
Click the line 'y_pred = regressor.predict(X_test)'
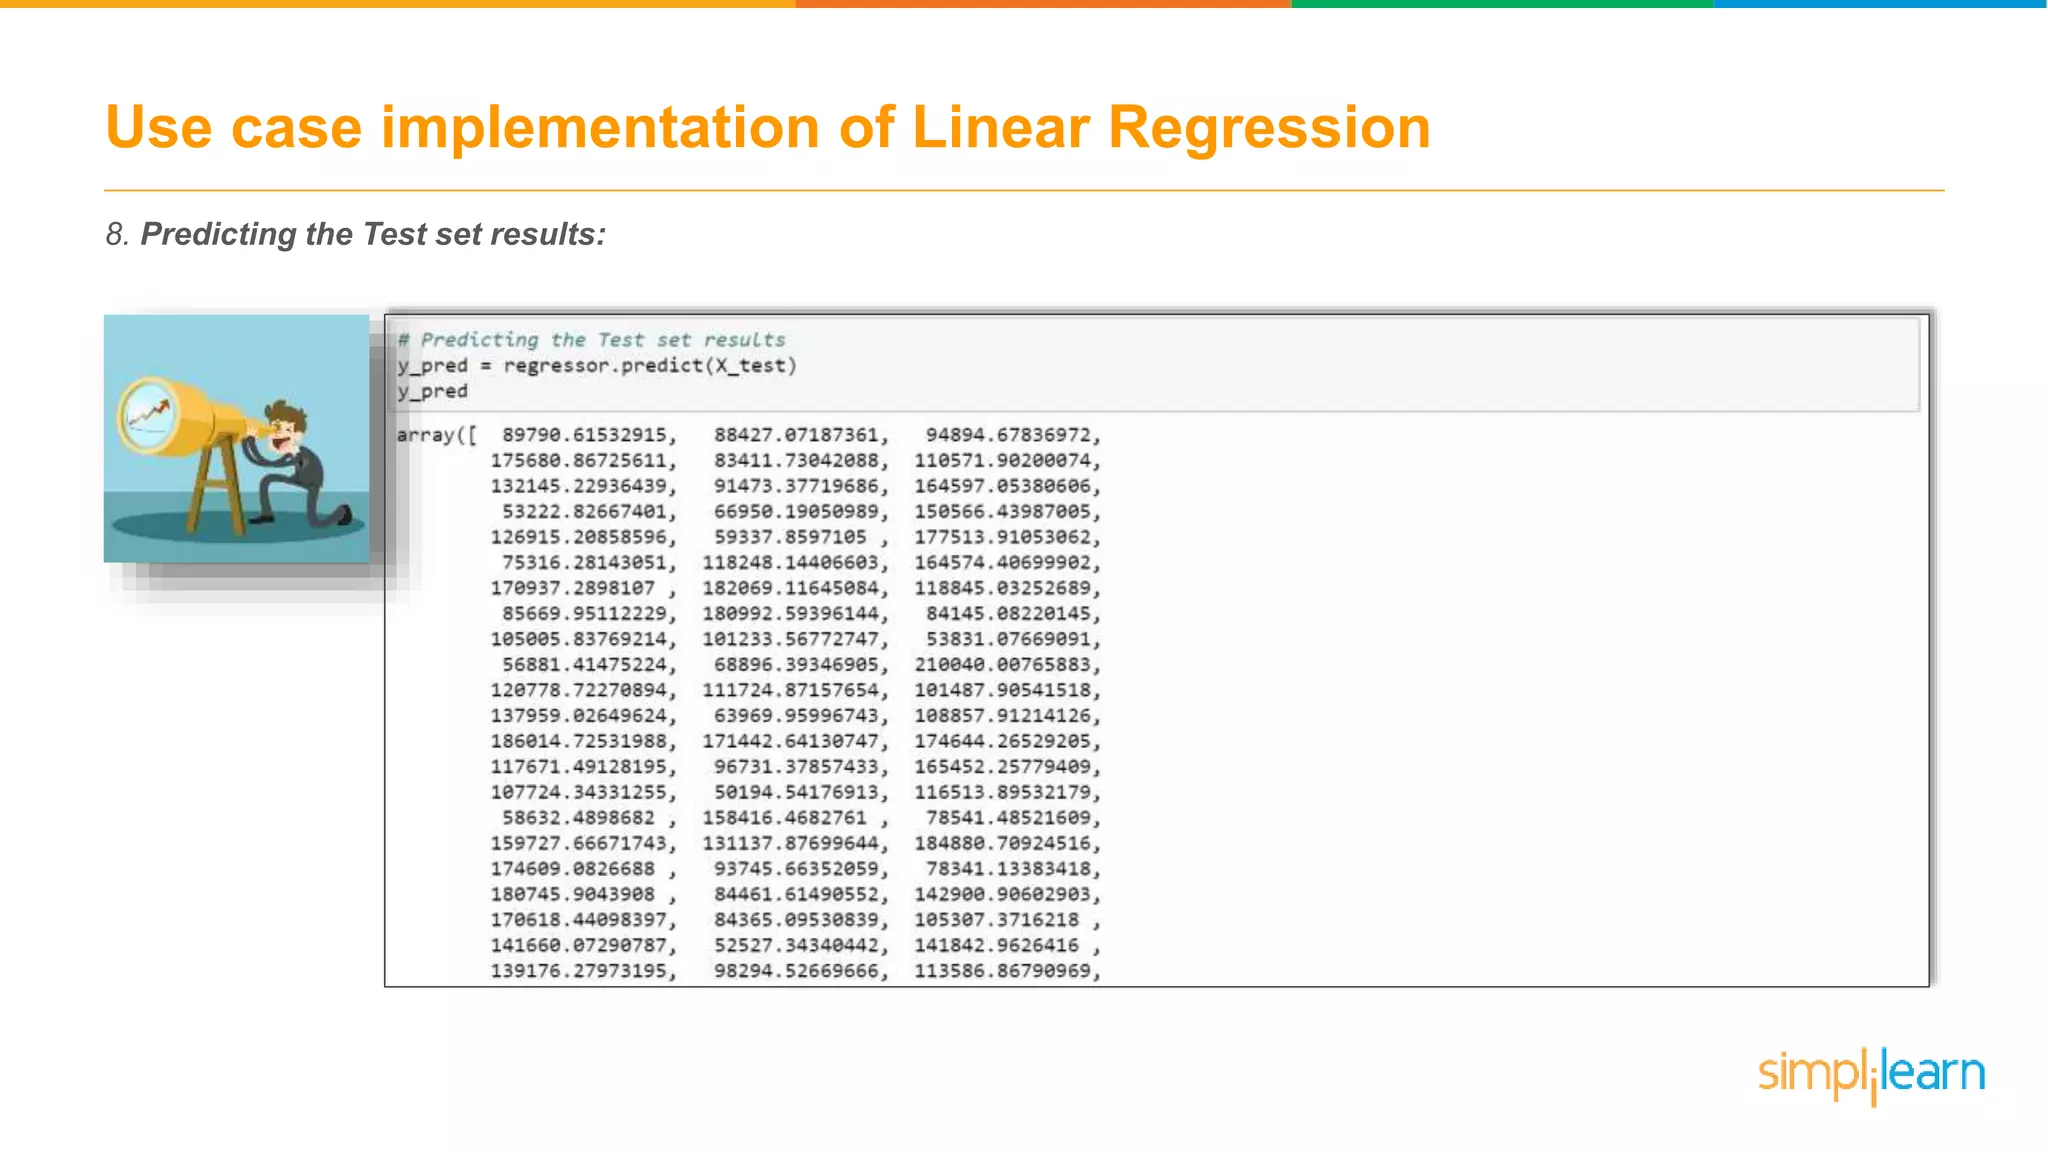(597, 365)
